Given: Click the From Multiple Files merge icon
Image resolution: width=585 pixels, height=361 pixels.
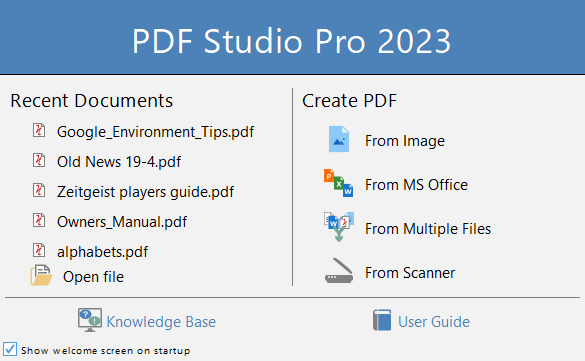Looking at the screenshot, I should (339, 227).
